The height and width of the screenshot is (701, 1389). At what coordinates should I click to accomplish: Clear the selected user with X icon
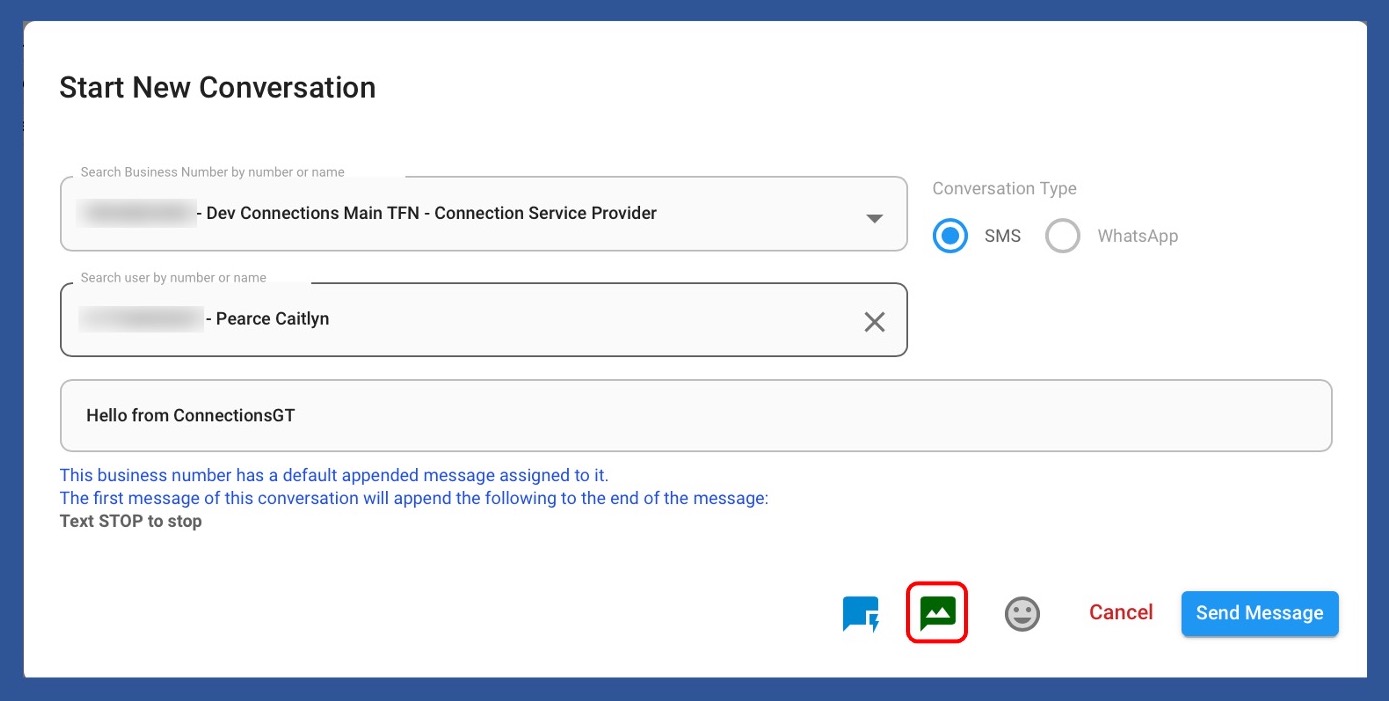point(874,321)
